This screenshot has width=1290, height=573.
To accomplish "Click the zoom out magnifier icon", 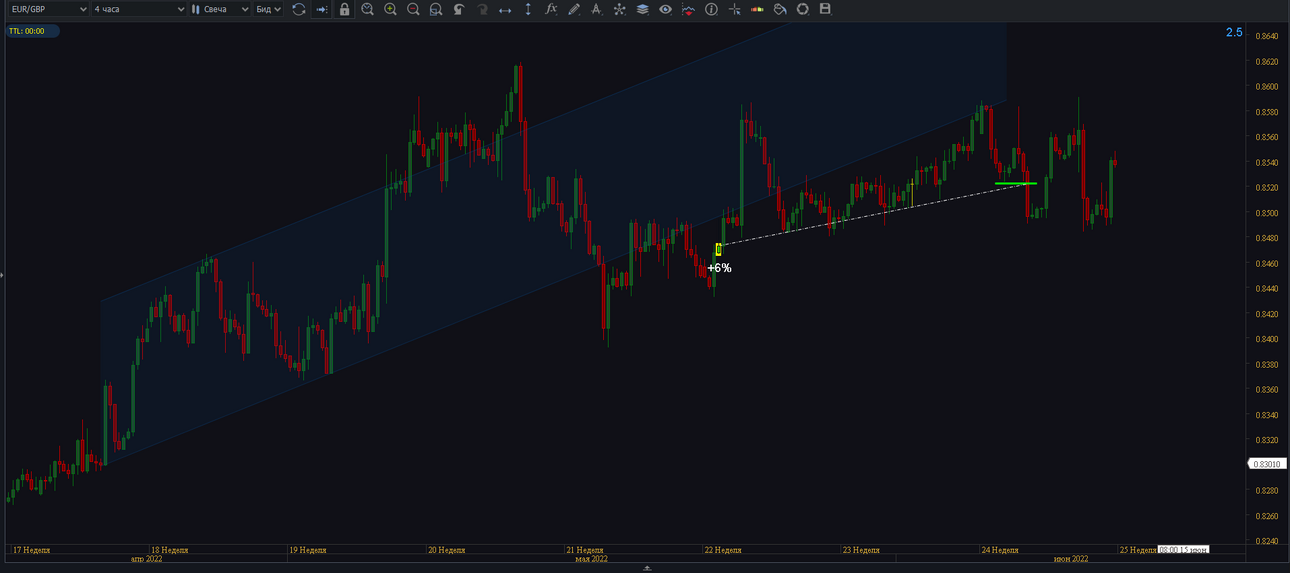I will pyautogui.click(x=413, y=9).
